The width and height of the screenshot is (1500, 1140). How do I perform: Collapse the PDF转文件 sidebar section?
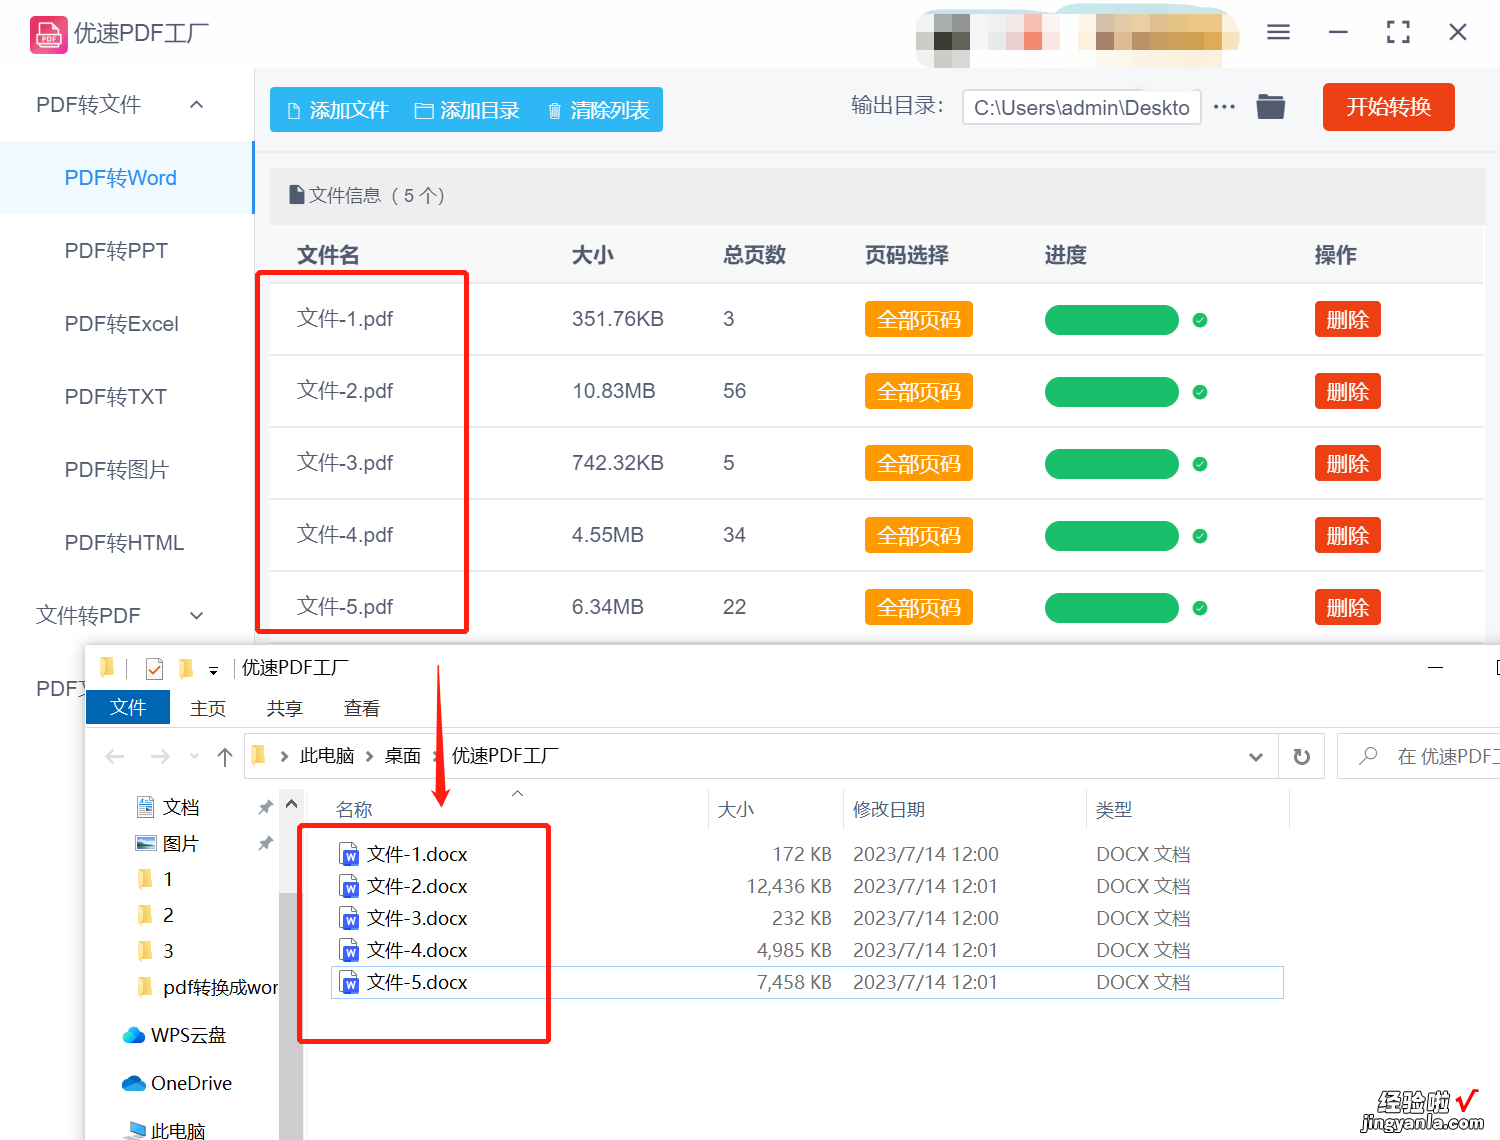(197, 104)
